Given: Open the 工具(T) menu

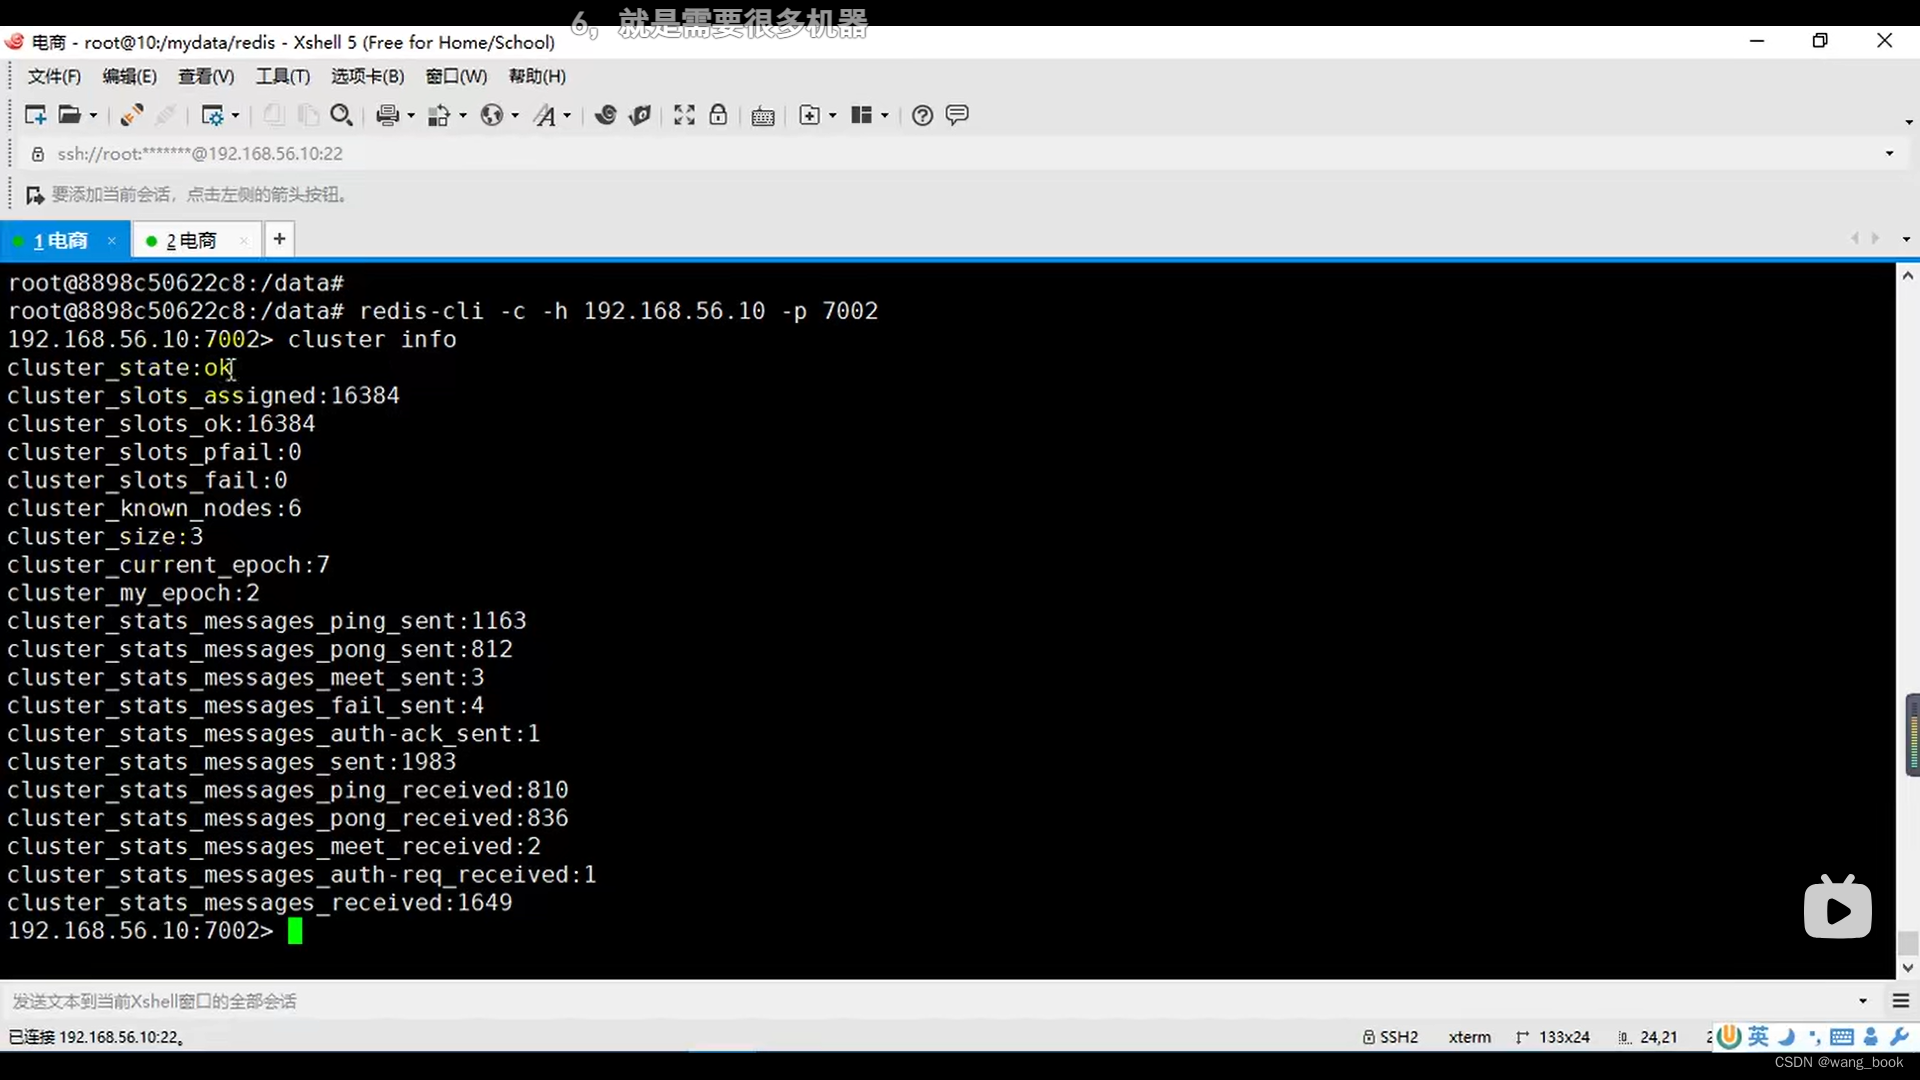Looking at the screenshot, I should [x=283, y=76].
